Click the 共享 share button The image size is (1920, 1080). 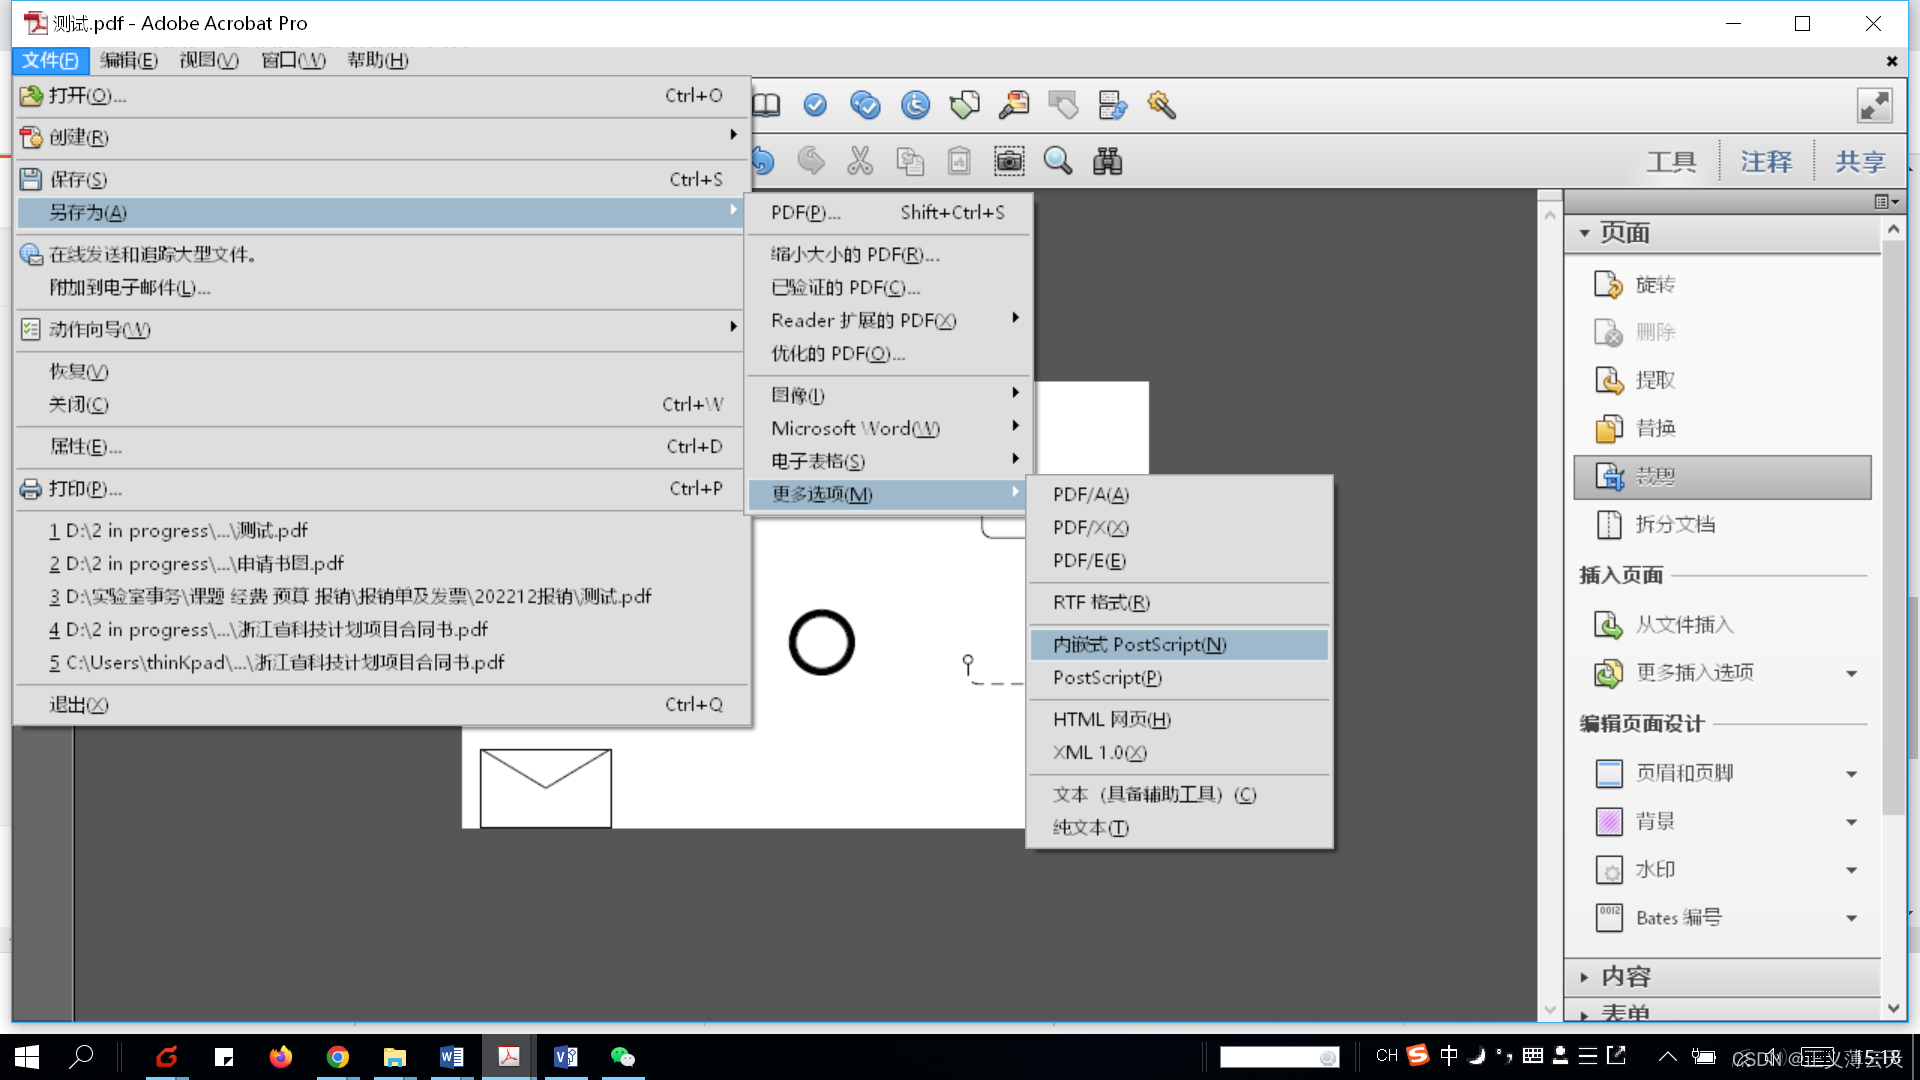point(1860,161)
